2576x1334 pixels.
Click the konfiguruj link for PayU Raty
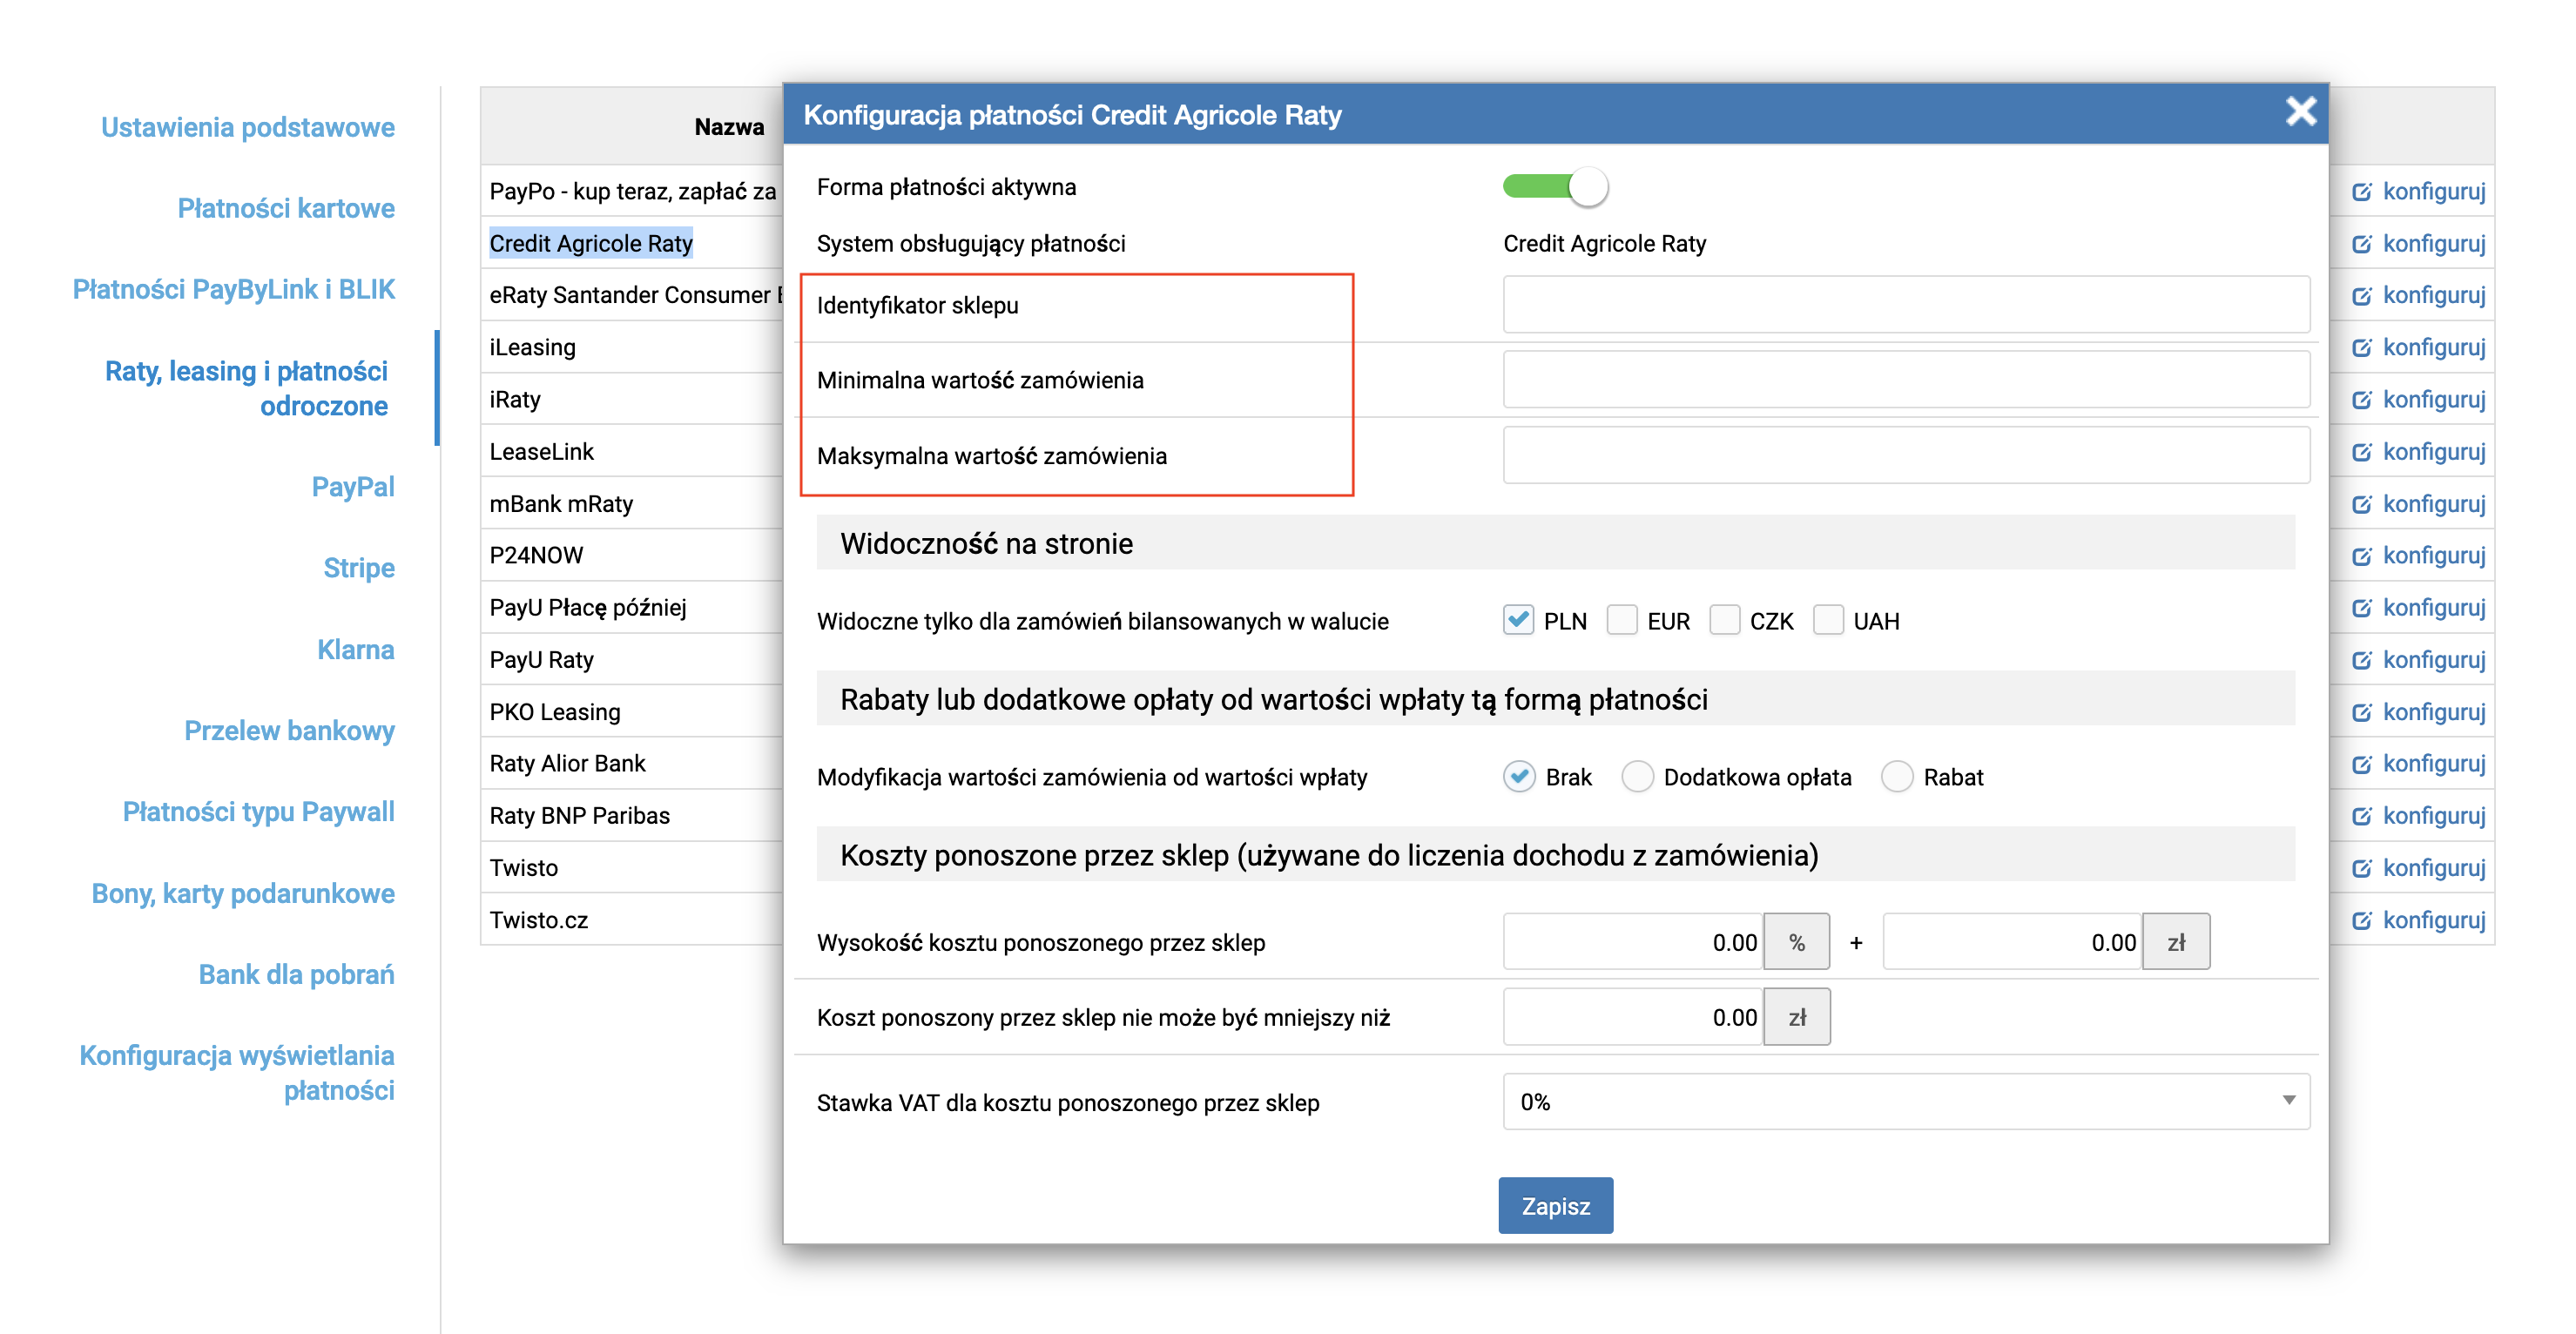(2433, 660)
